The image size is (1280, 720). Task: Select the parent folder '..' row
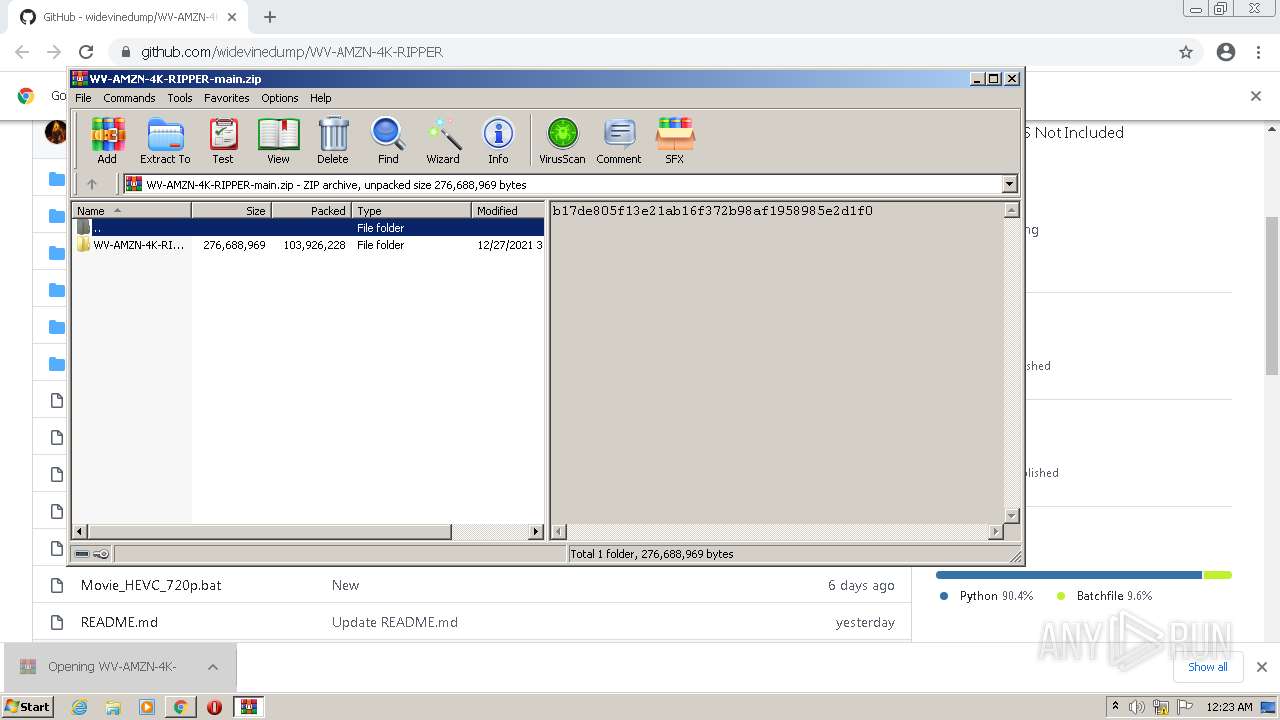(x=308, y=227)
